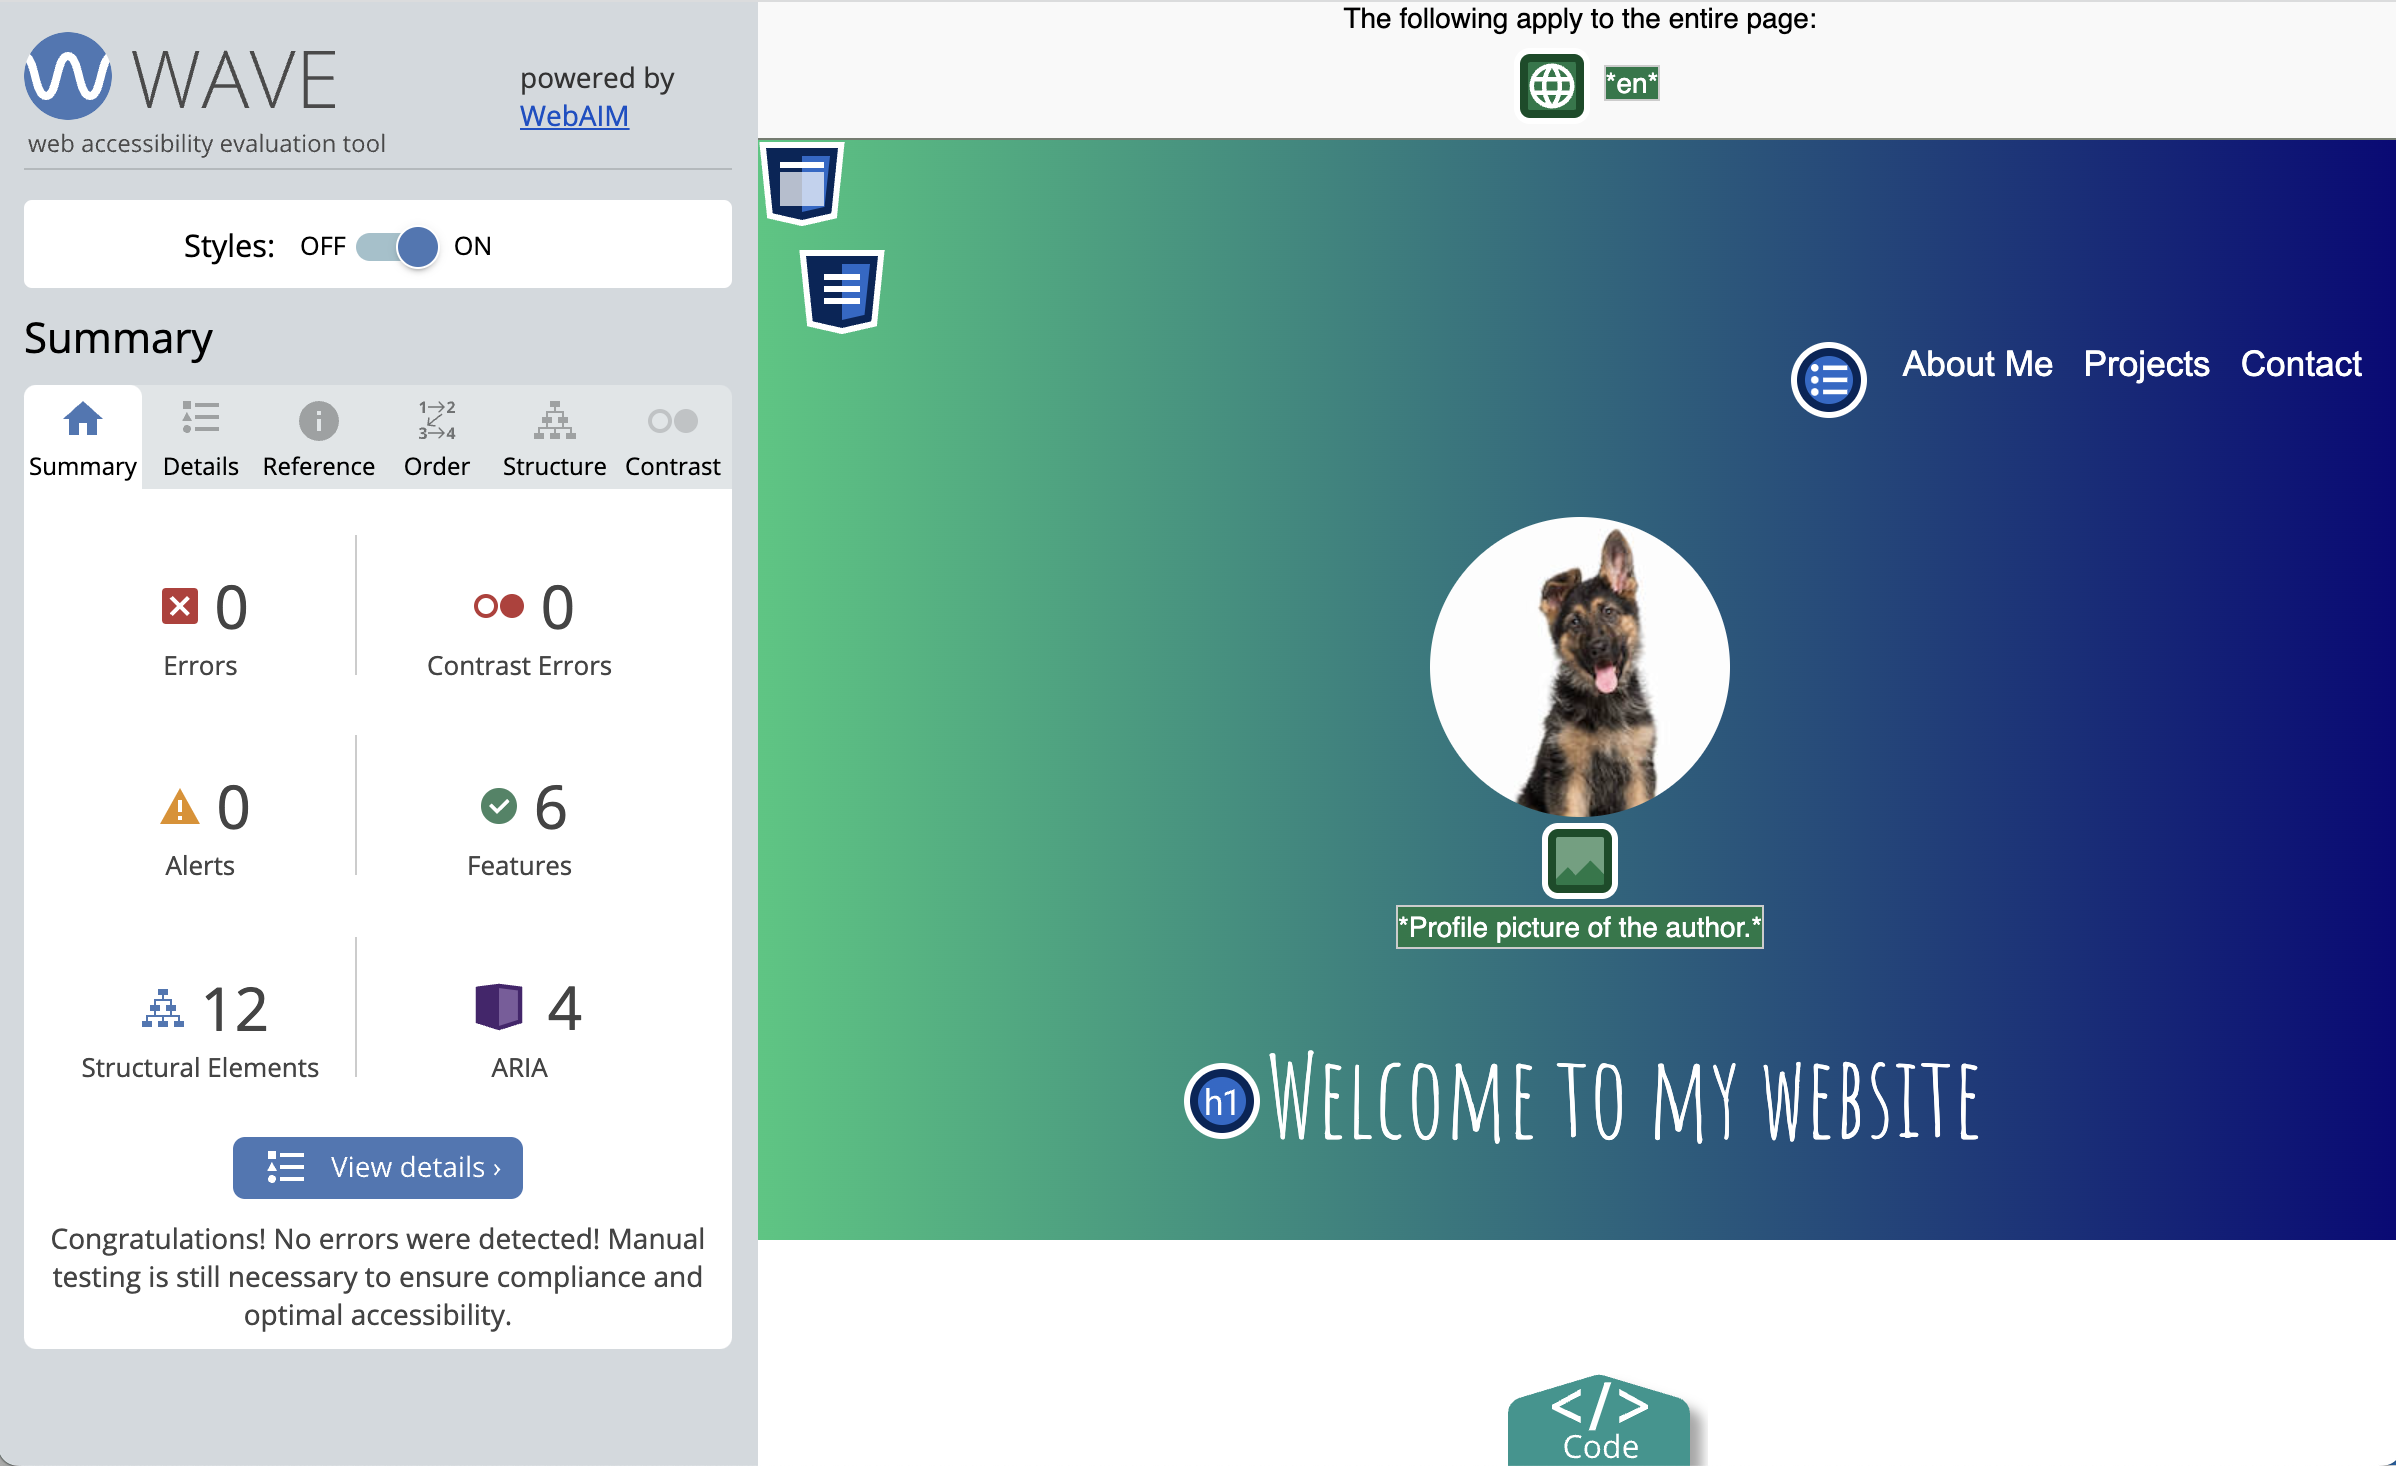Click the nav element HTML5 icon
Screen dimensions: 2396x1466
point(840,290)
